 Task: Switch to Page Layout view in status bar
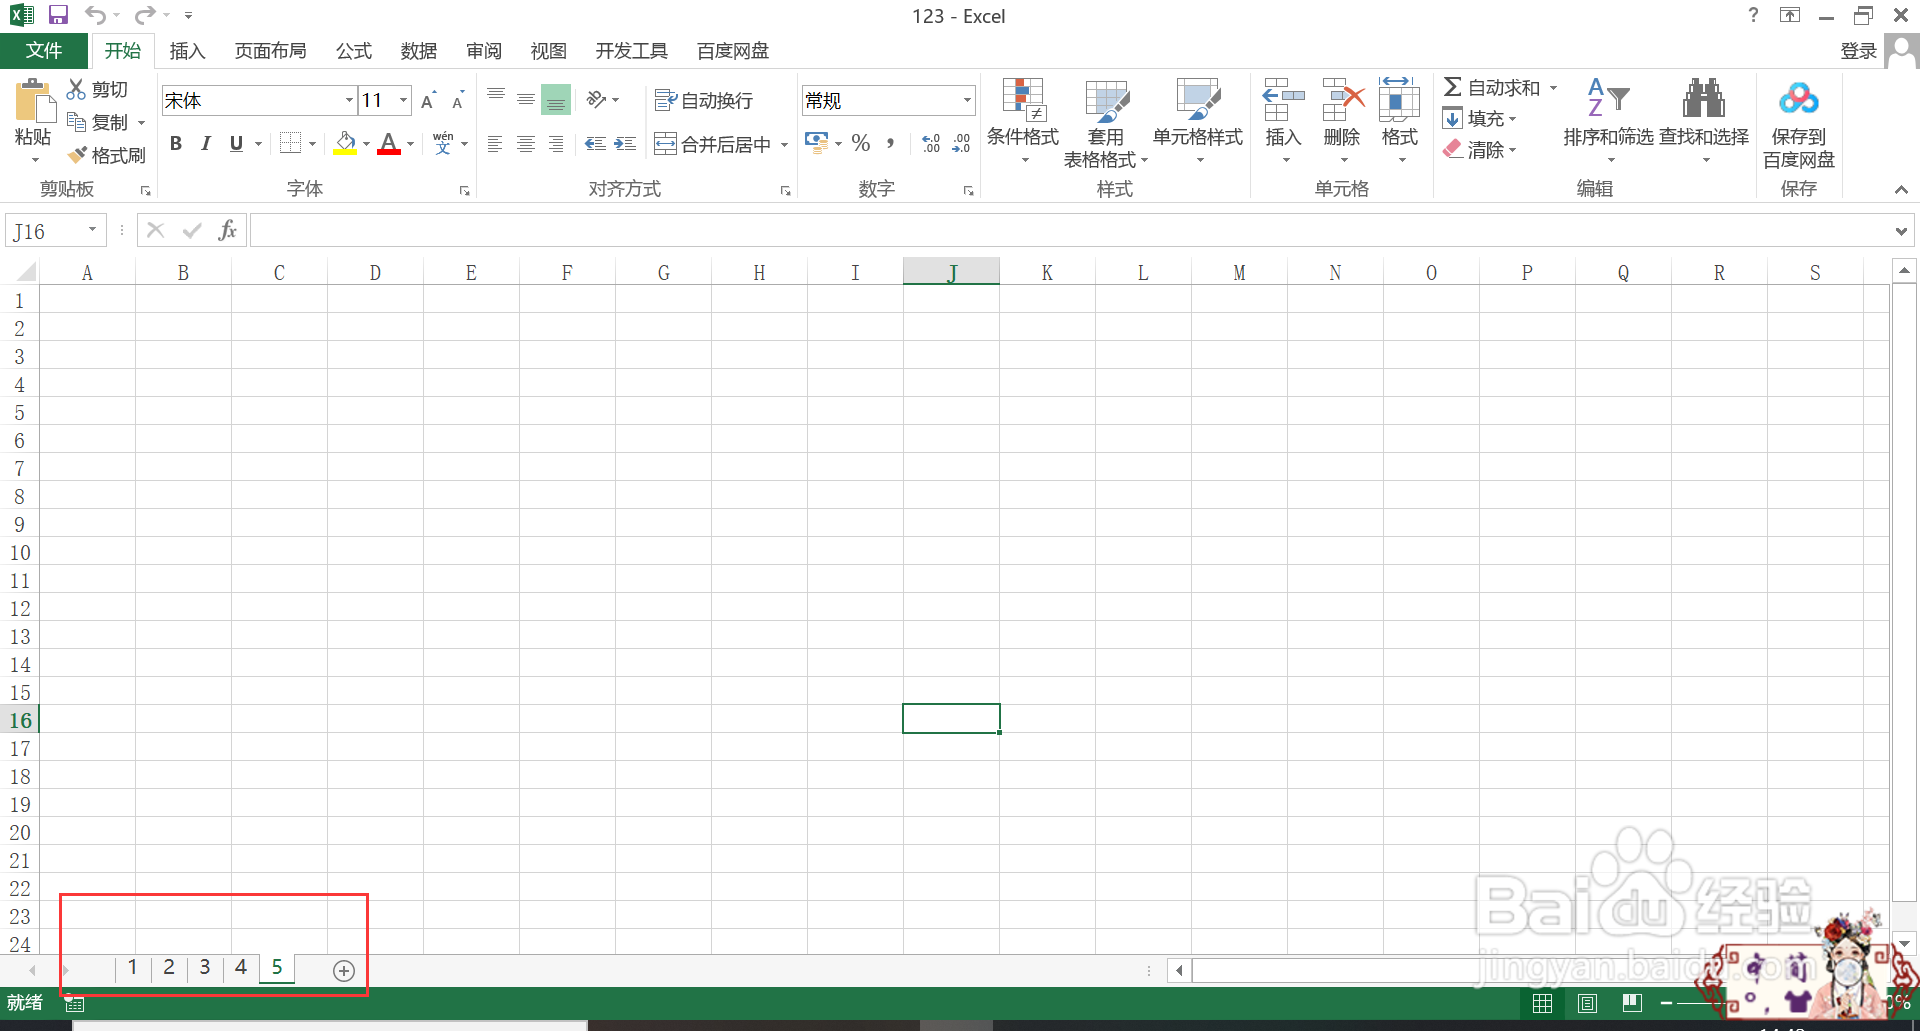(1587, 1002)
